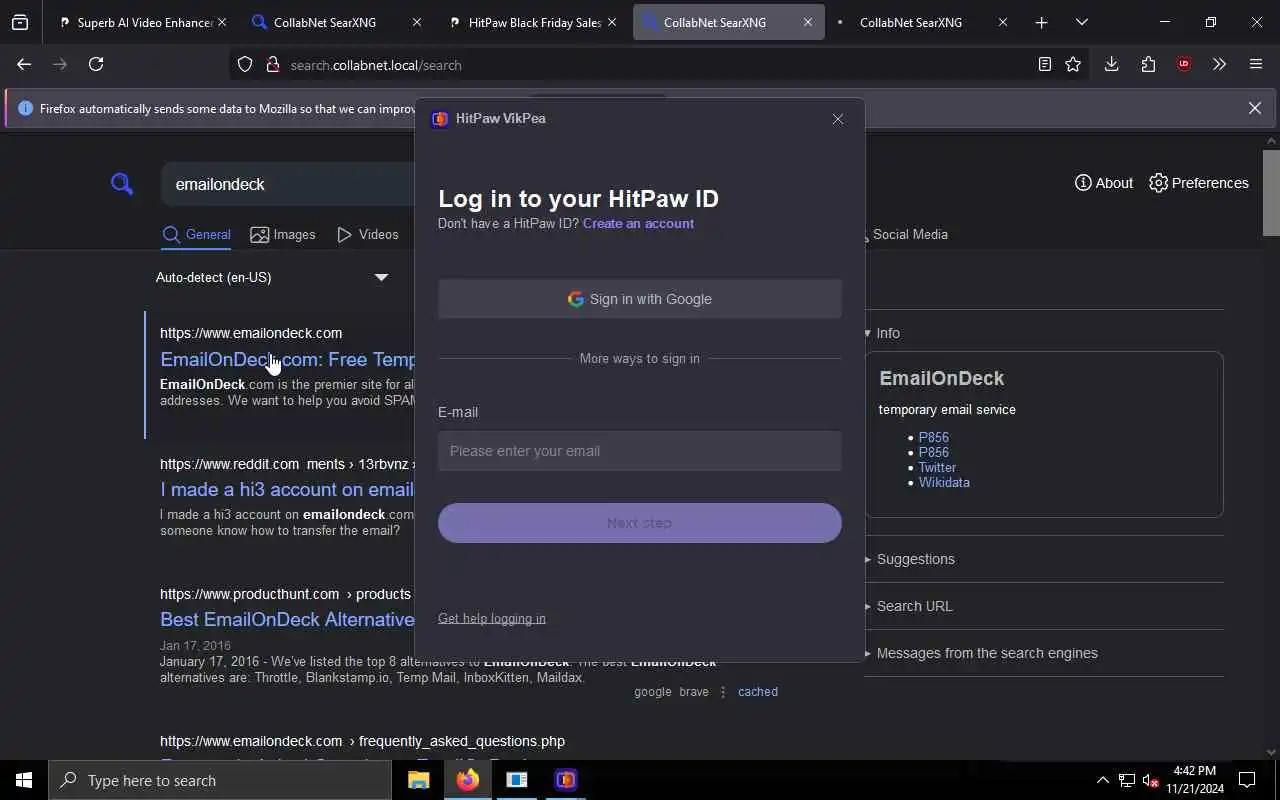Screen dimensions: 1280x800
Task: Open Auto-detect language dropdown
Action: tap(271, 277)
